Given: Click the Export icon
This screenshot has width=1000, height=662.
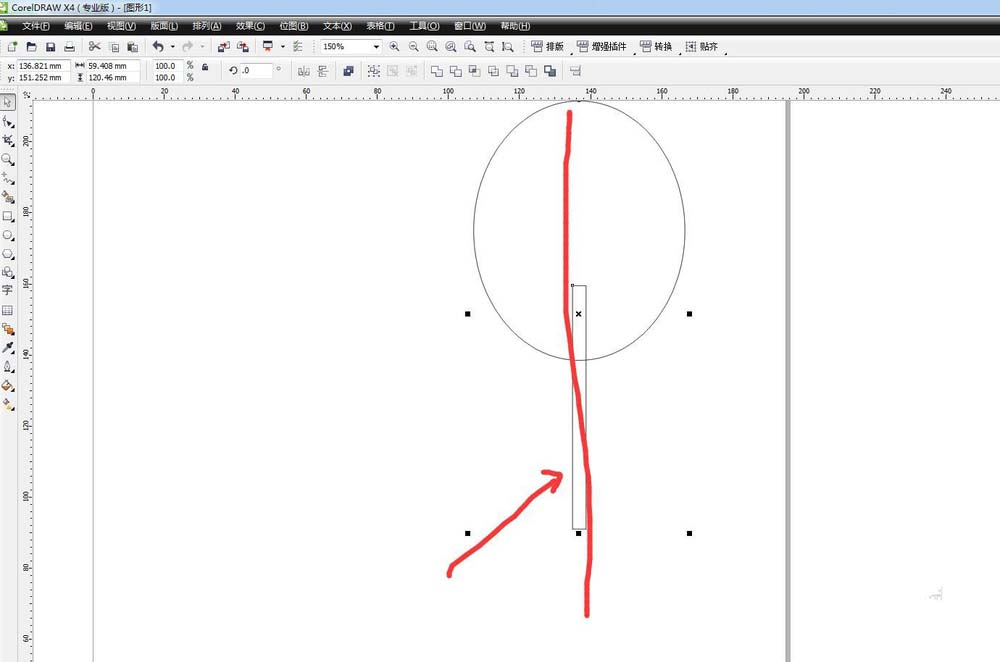Looking at the screenshot, I should 243,47.
